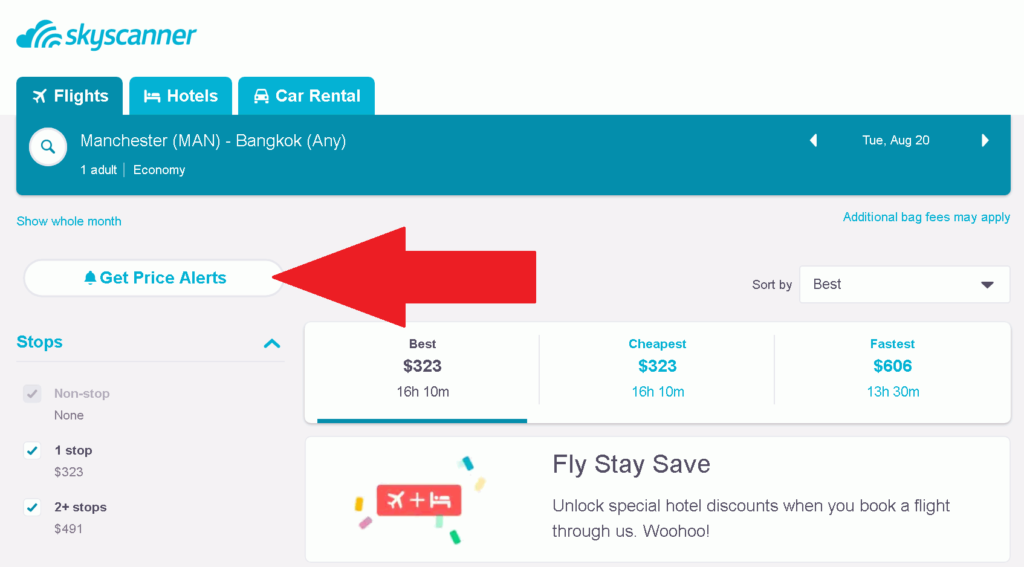Click the airplane icon on Flights tab
The image size is (1024, 567).
pyautogui.click(x=40, y=97)
